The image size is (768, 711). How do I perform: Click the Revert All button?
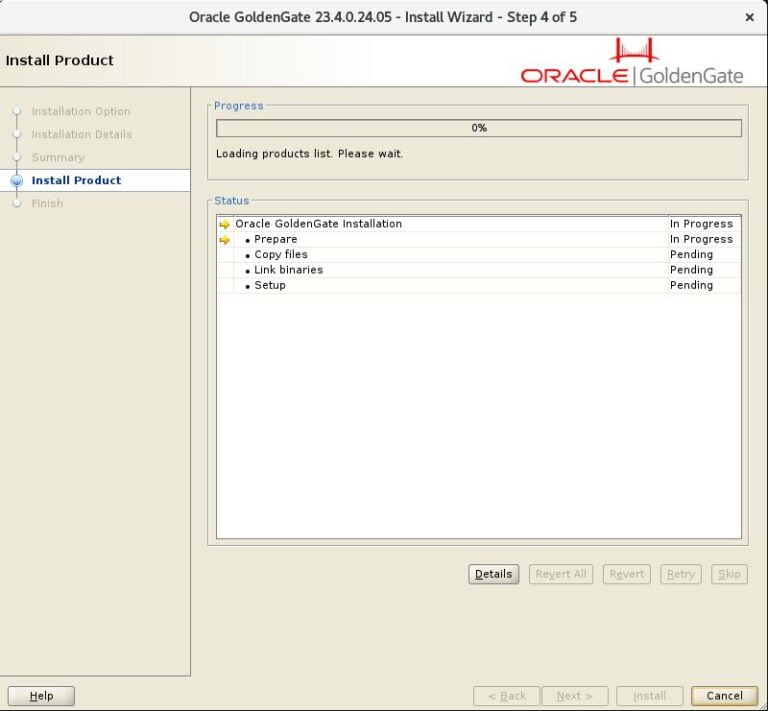coord(560,574)
